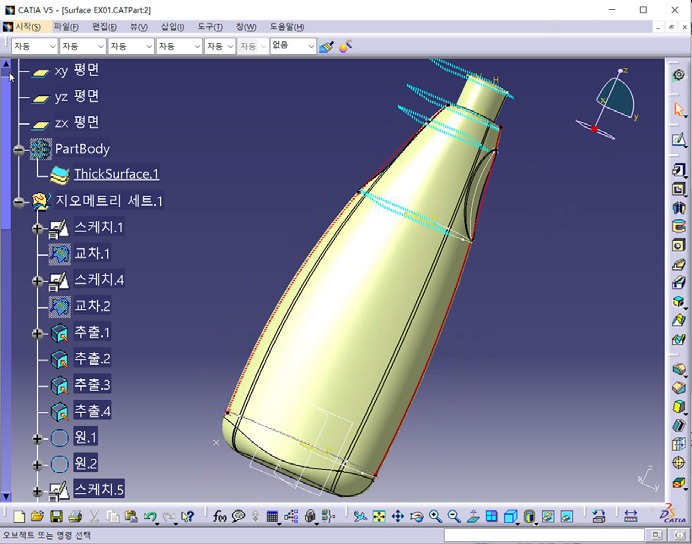Image resolution: width=692 pixels, height=544 pixels.
Task: Open the formula f(x) tool
Action: [x=220, y=516]
